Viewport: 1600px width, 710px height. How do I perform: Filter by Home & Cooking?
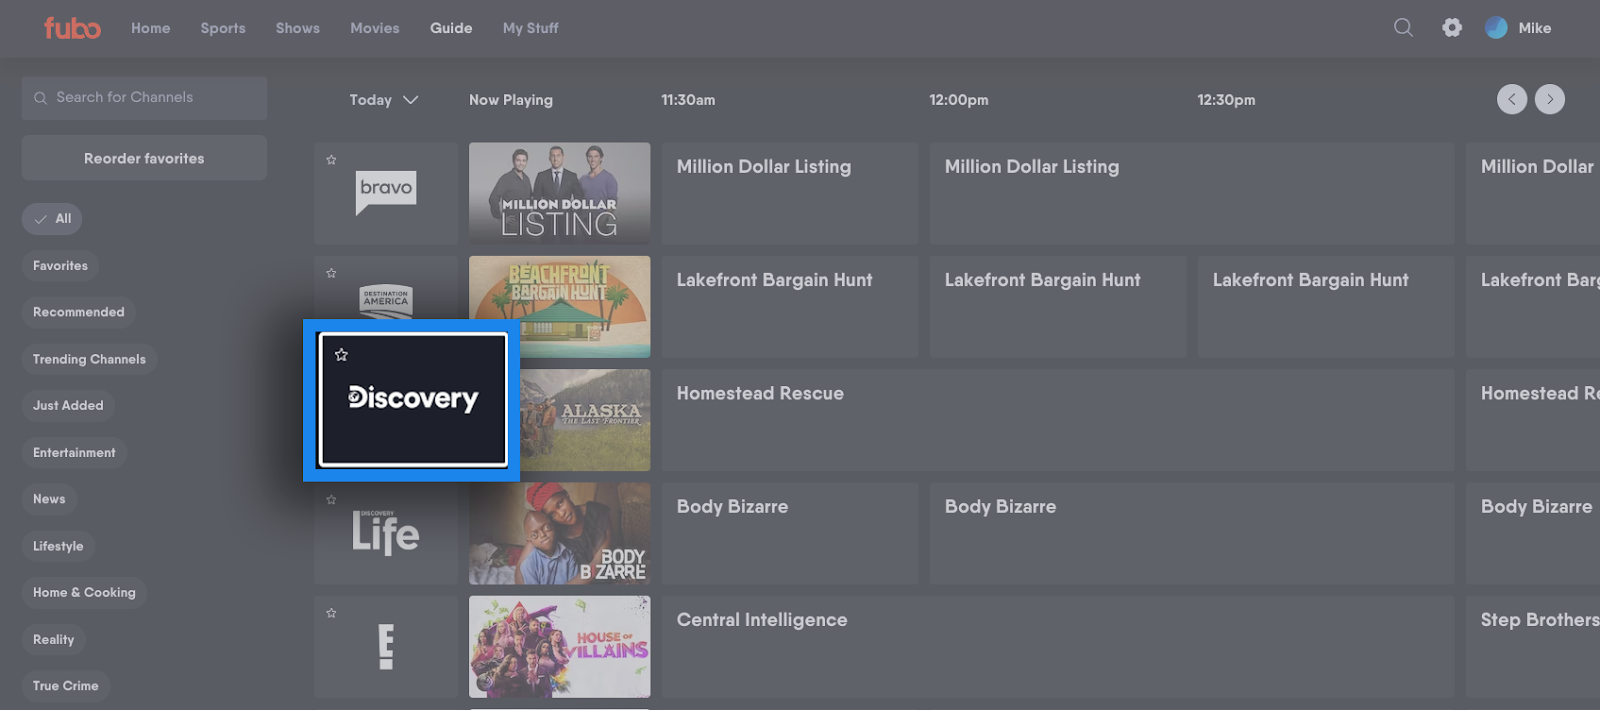[x=84, y=592]
